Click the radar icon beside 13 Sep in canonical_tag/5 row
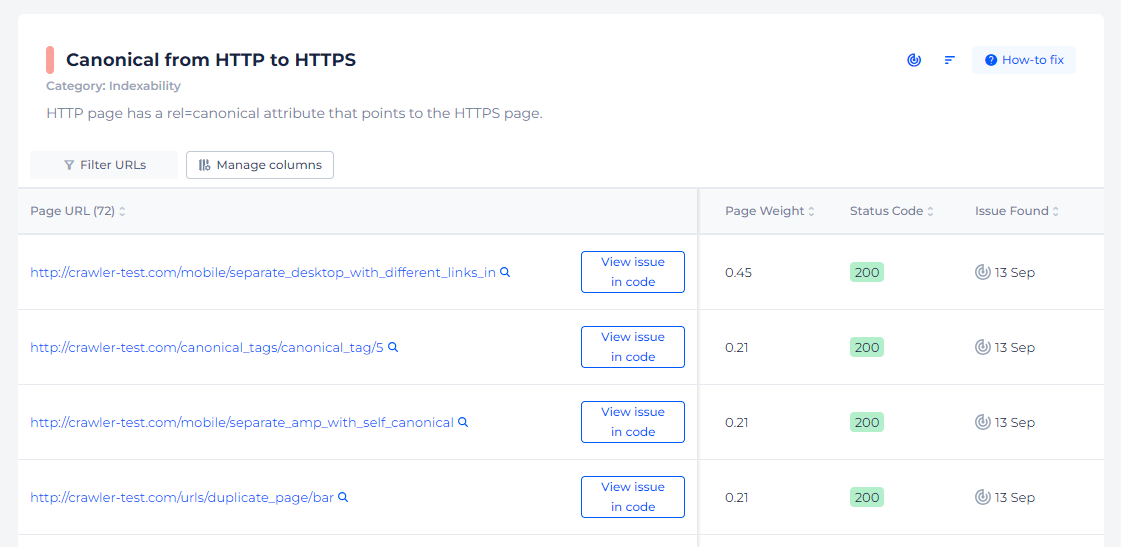The image size is (1121, 547). coord(983,348)
